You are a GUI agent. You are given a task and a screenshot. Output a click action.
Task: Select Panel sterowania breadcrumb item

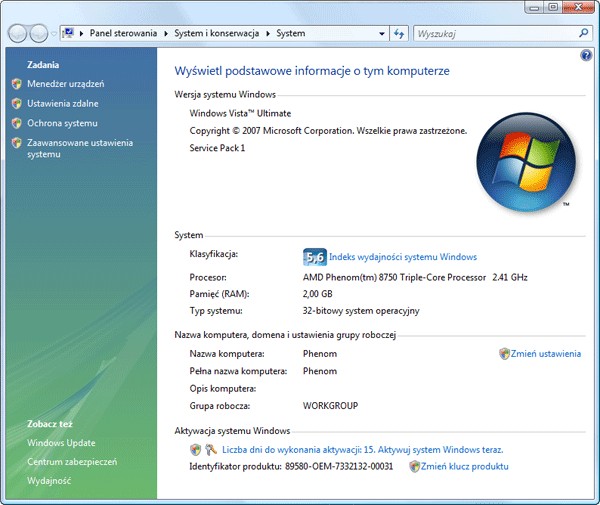123,33
